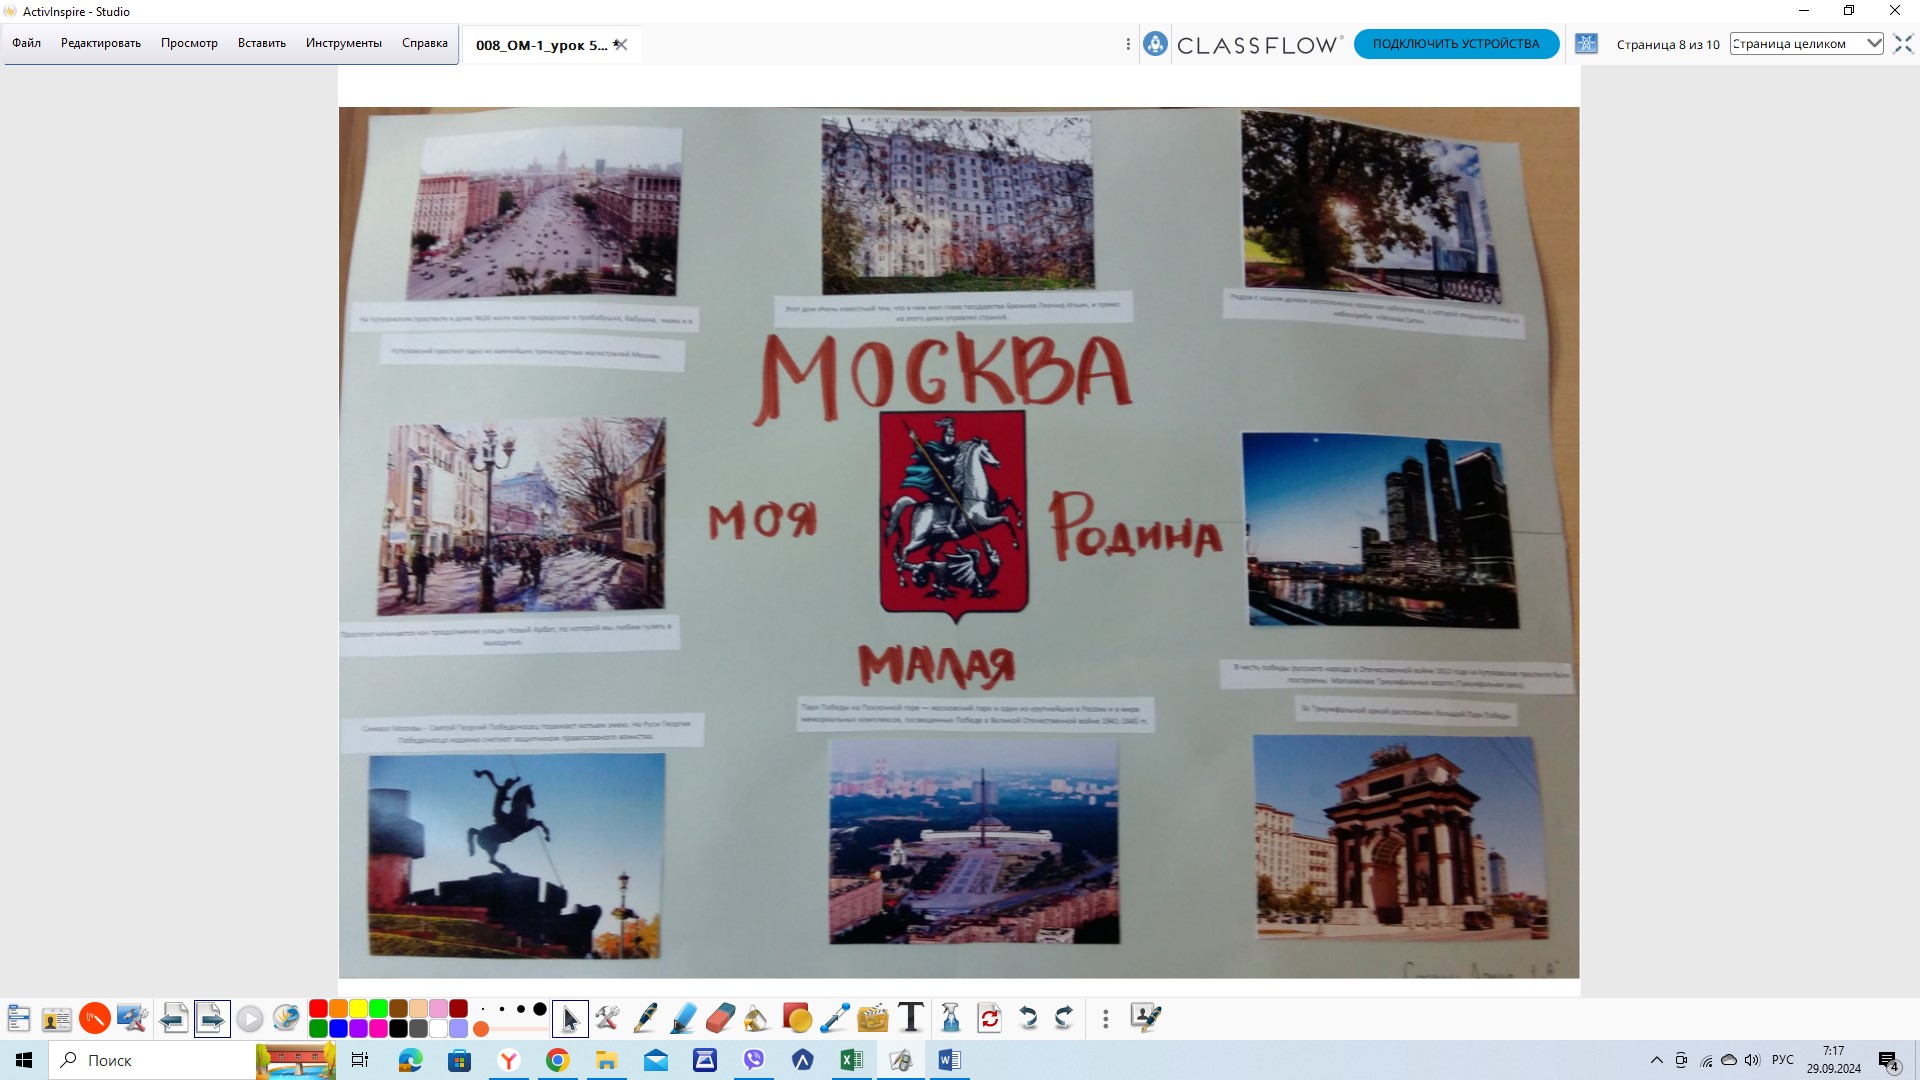Viewport: 1920px width, 1080px height.
Task: Click the Redo arrow
Action: coord(1064,1019)
